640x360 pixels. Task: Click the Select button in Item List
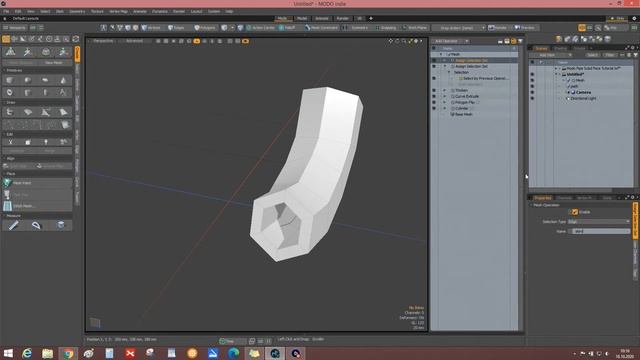click(x=592, y=55)
